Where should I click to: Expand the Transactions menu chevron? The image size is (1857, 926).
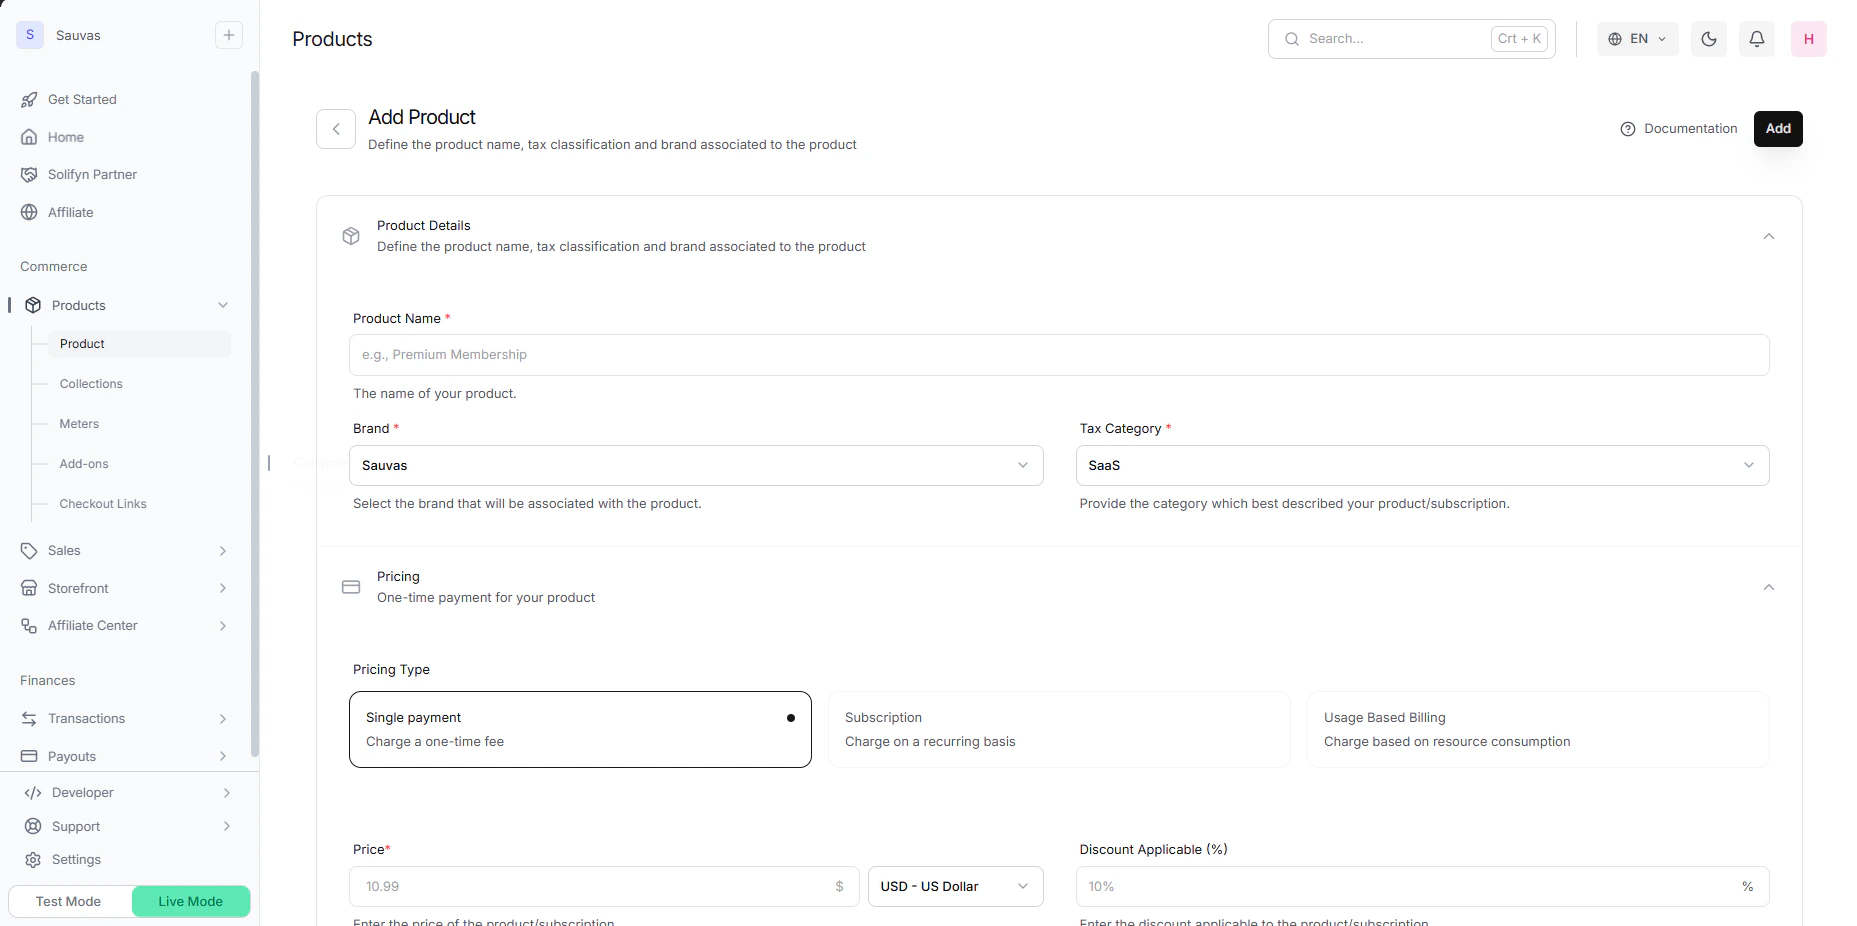pos(223,719)
